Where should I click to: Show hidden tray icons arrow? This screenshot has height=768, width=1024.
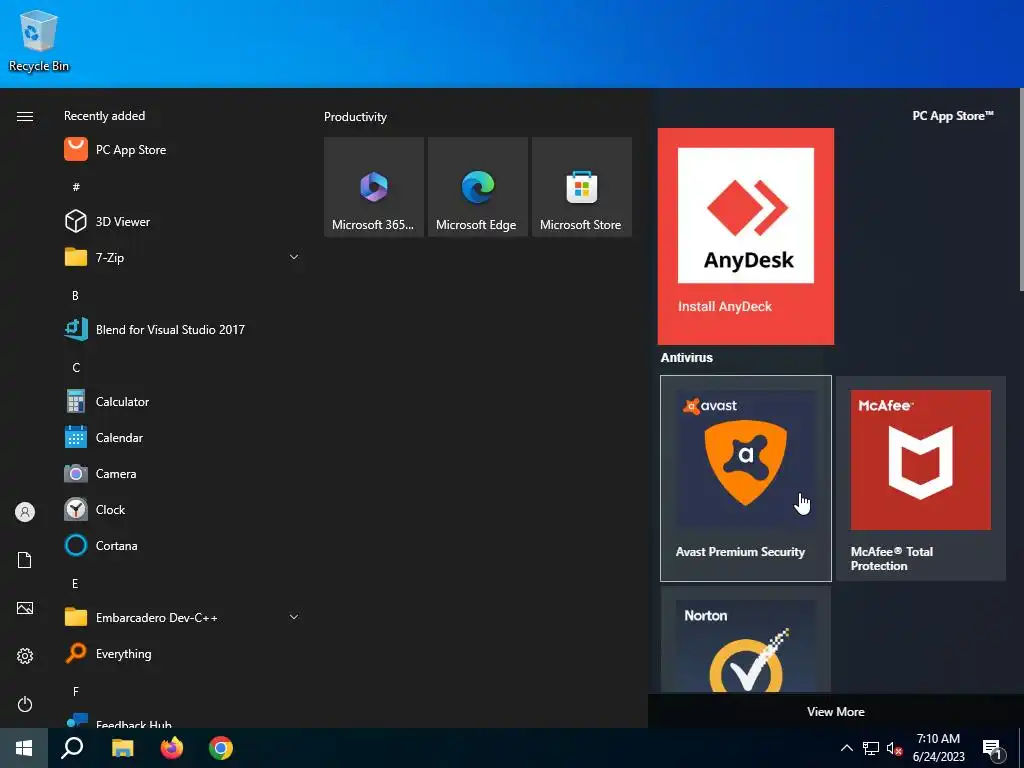point(846,748)
